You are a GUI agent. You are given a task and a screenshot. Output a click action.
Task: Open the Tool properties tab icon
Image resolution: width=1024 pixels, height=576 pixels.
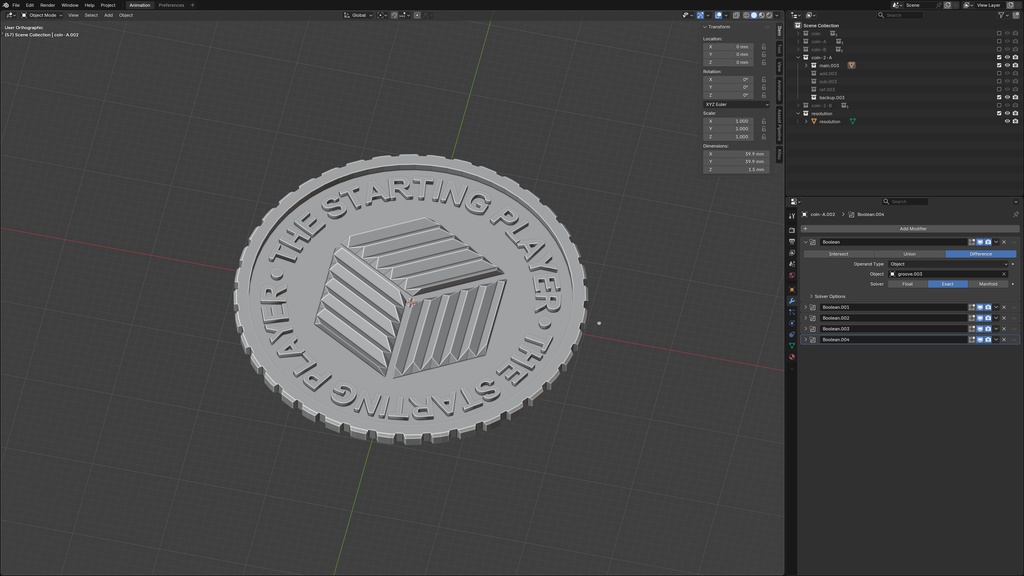[792, 216]
